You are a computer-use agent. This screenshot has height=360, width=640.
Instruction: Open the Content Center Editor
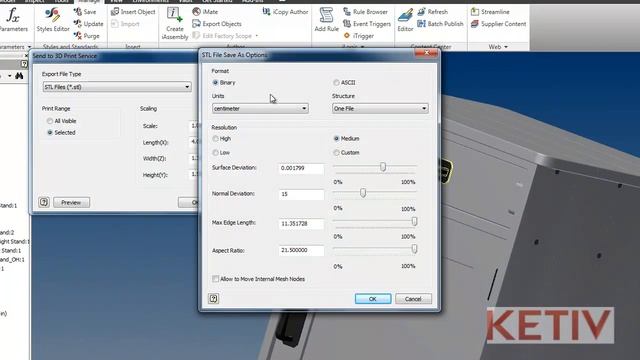pyautogui.click(x=405, y=20)
